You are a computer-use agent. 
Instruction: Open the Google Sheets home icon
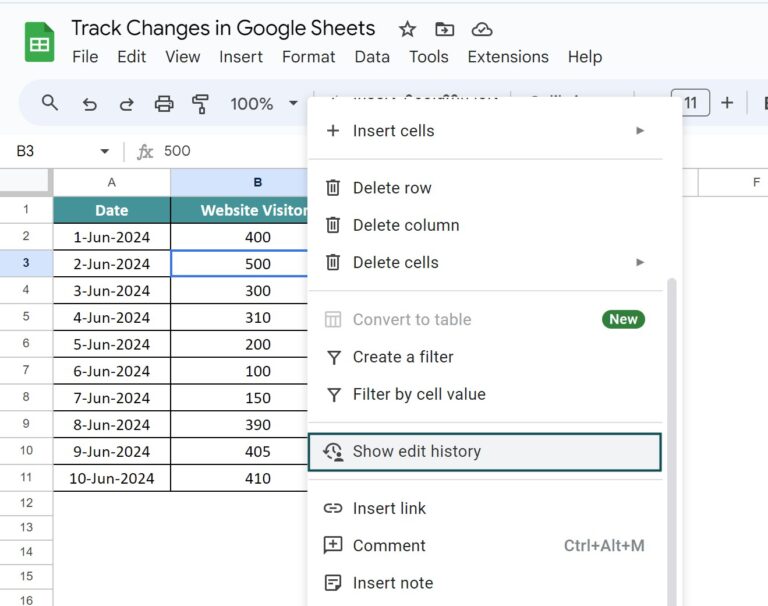39,42
